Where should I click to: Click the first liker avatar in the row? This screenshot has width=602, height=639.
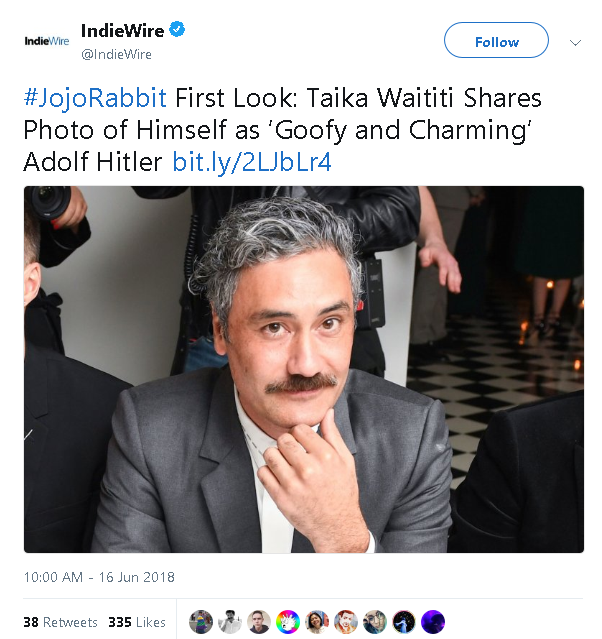click(201, 622)
